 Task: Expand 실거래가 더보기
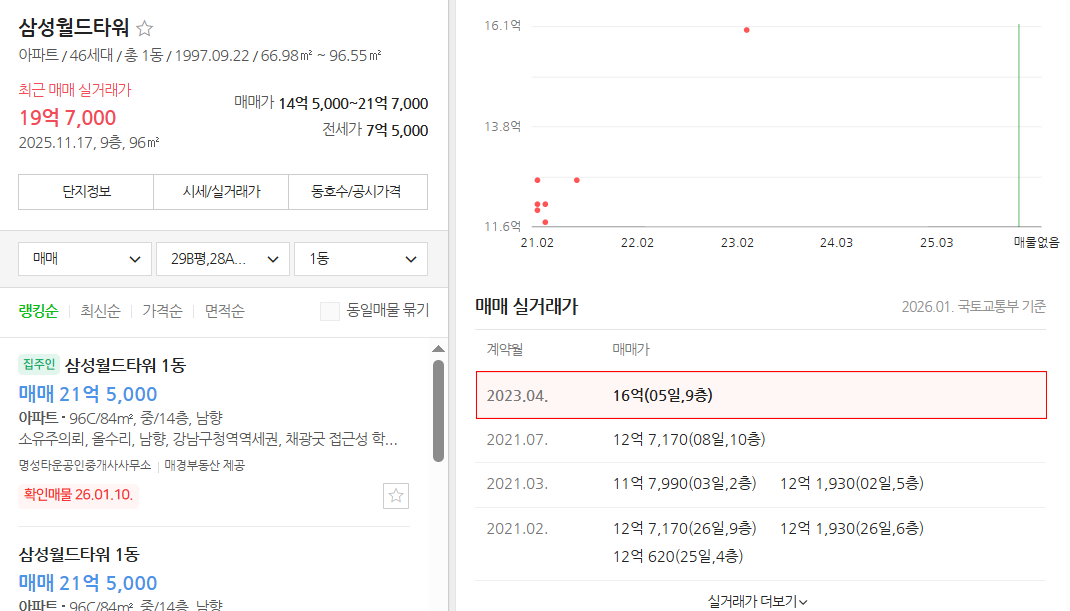tap(757, 601)
